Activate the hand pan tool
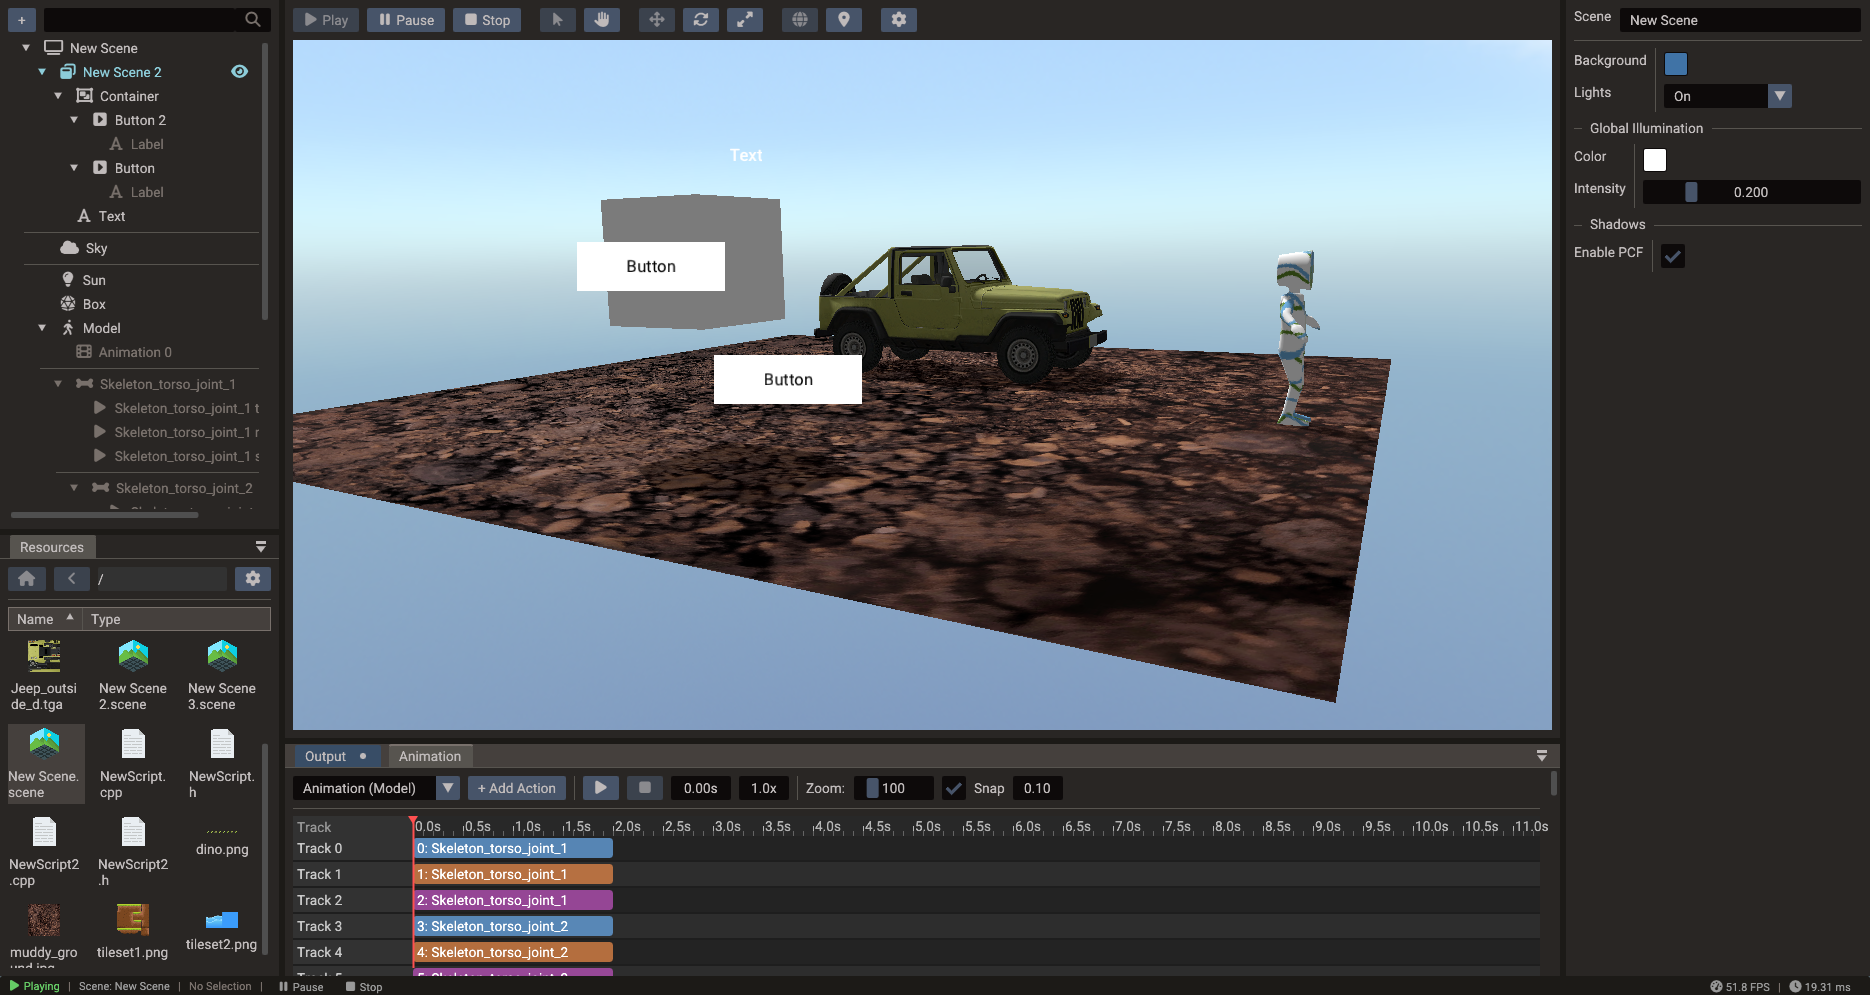Screen dimensions: 1870x995 [601, 20]
